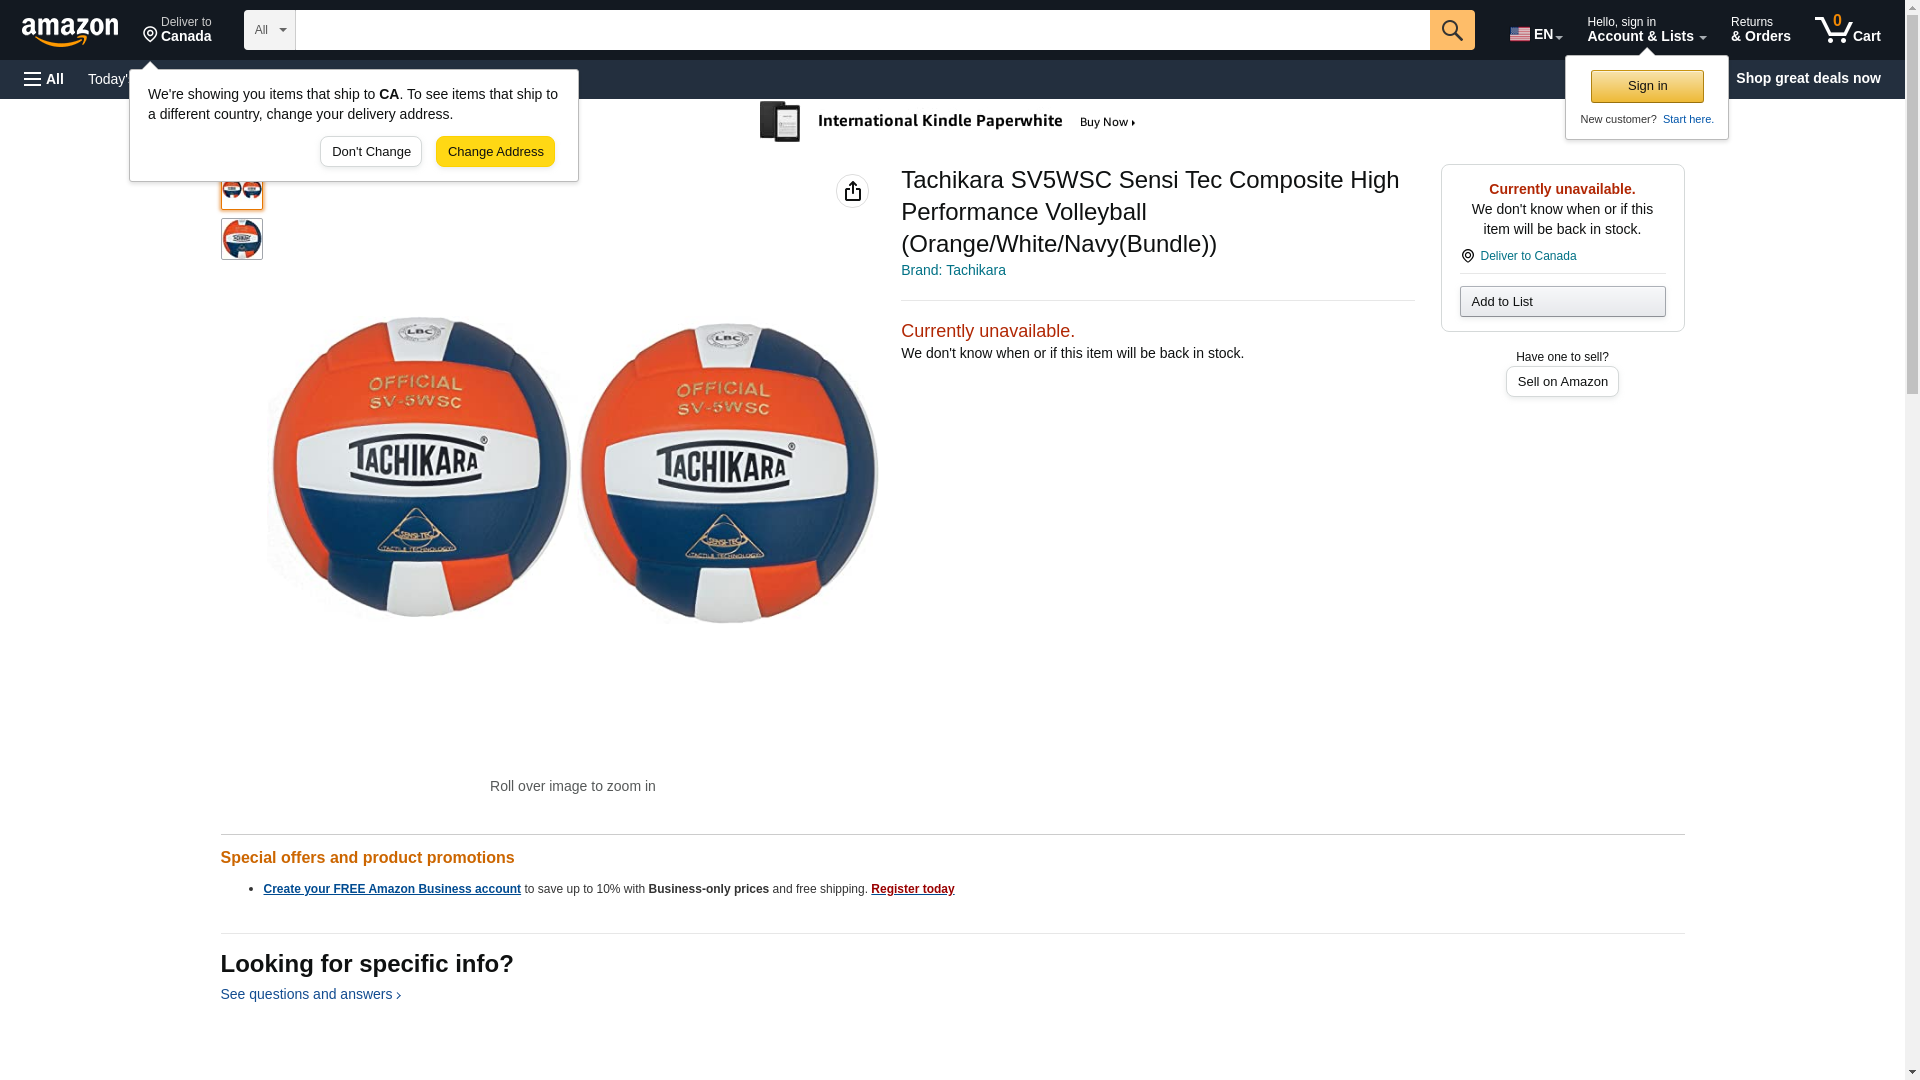Click the Sell on Amazon button

tap(1562, 382)
